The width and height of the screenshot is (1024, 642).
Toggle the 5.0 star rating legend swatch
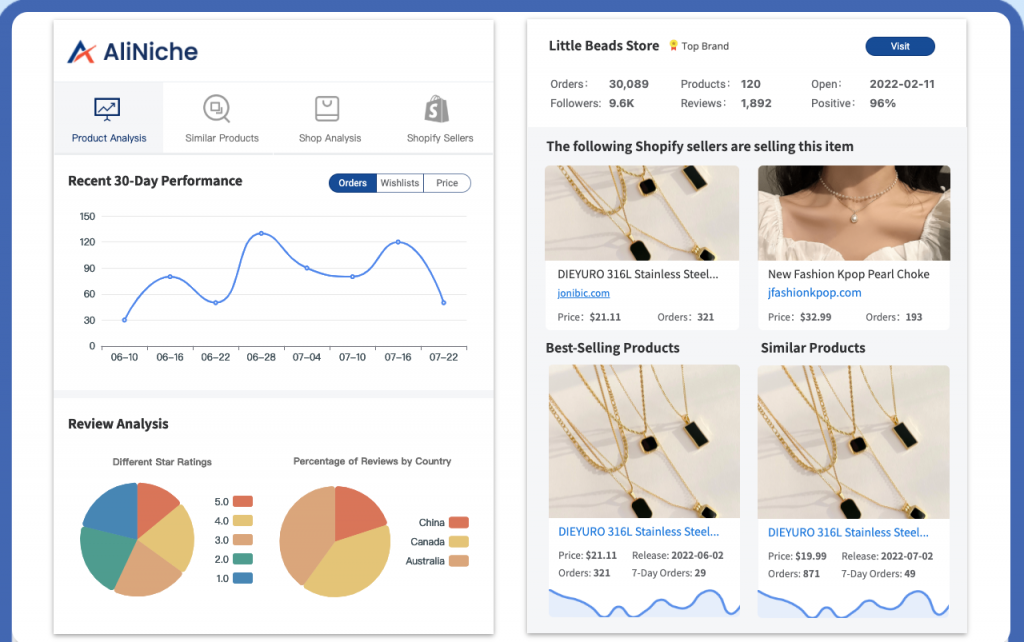coord(243,502)
